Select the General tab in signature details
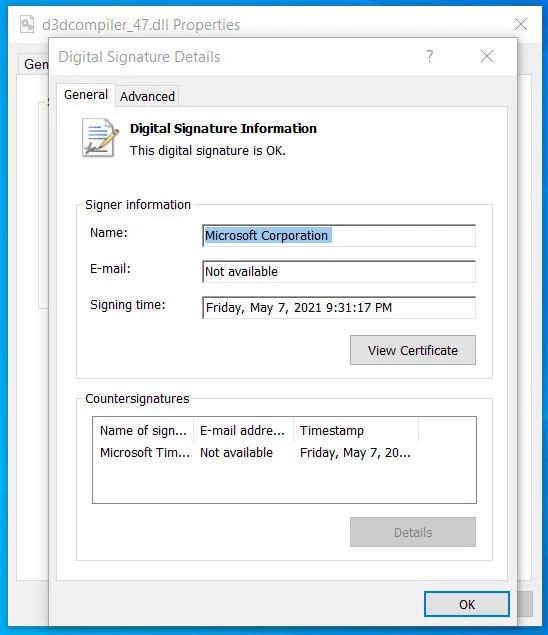Viewport: 548px width, 635px height. (x=86, y=95)
